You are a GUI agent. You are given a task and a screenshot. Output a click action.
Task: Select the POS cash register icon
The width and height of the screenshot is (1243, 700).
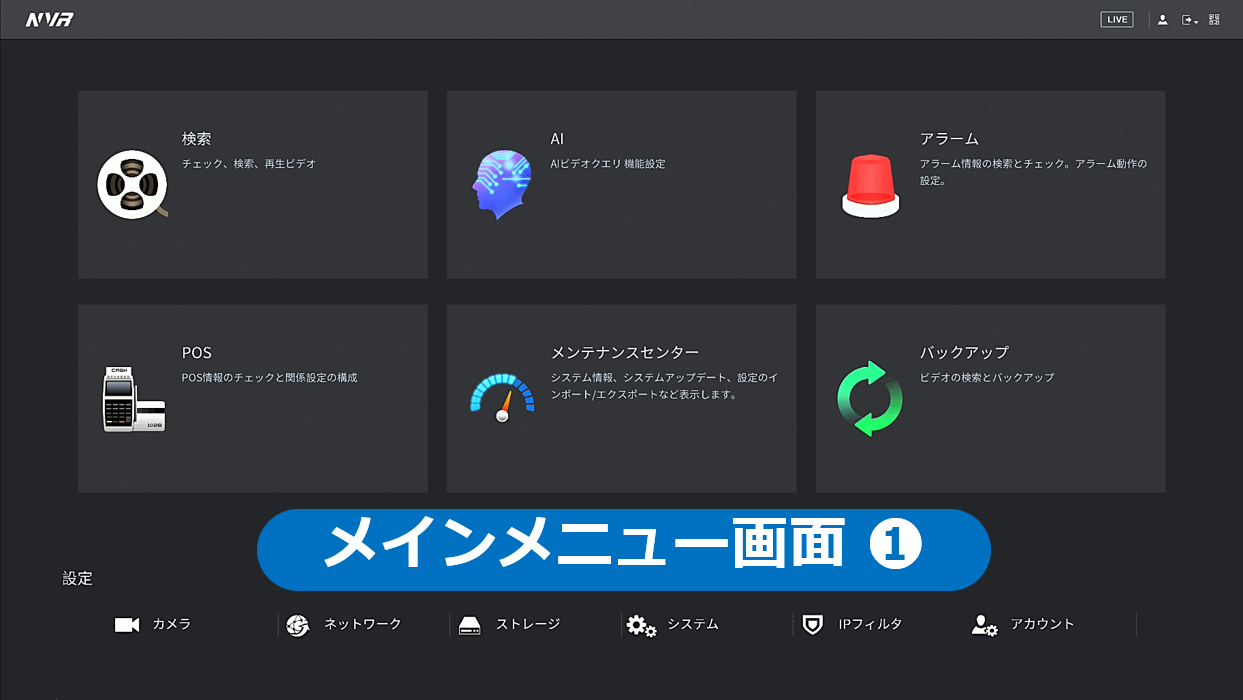133,399
